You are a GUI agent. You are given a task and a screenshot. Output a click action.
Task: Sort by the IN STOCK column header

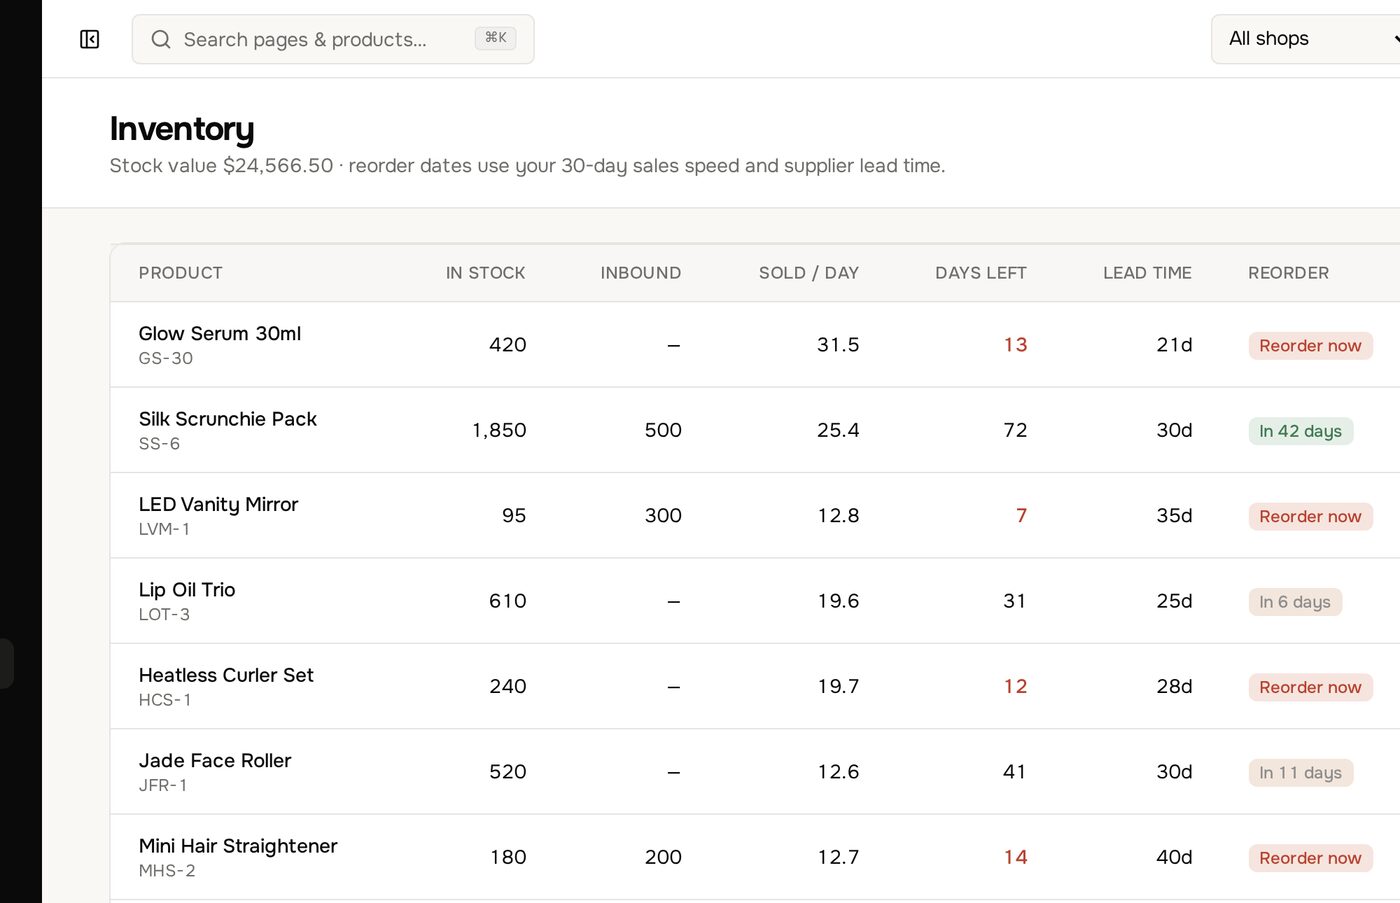tap(485, 273)
